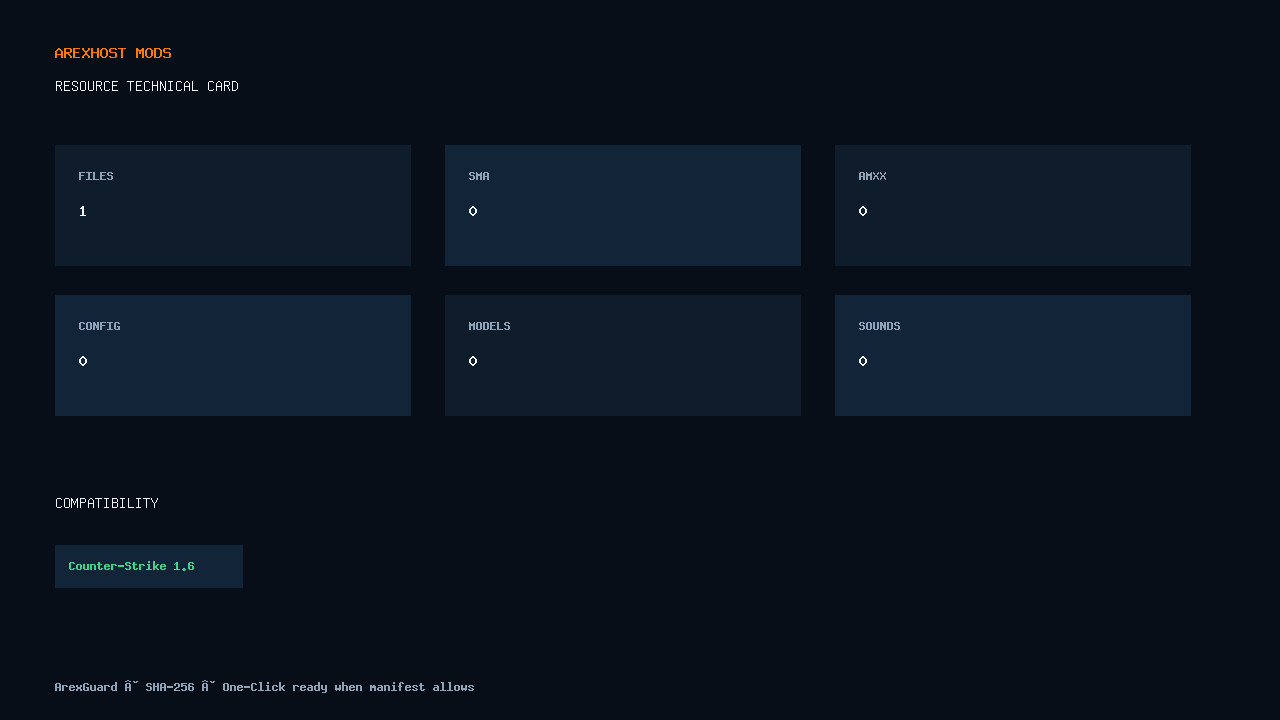Select the MODELS count card
The width and height of the screenshot is (1280, 720).
(623, 355)
